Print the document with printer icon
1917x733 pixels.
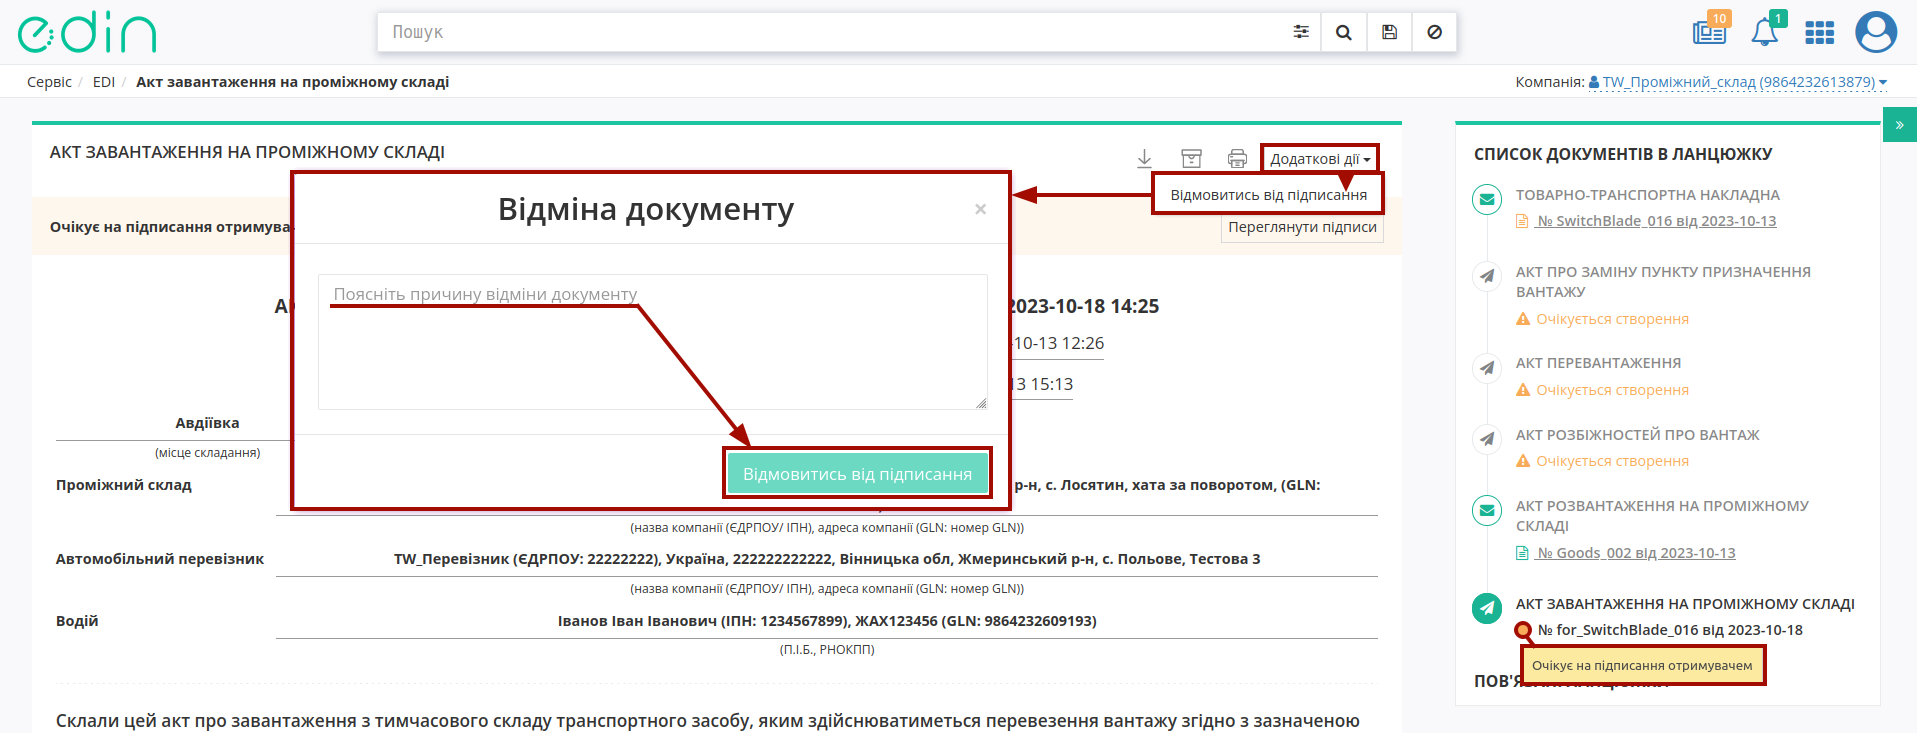click(1237, 158)
